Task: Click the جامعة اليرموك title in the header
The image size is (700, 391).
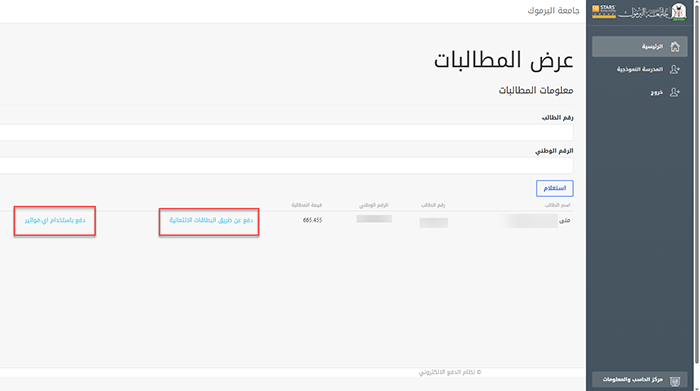Action: pyautogui.click(x=553, y=11)
